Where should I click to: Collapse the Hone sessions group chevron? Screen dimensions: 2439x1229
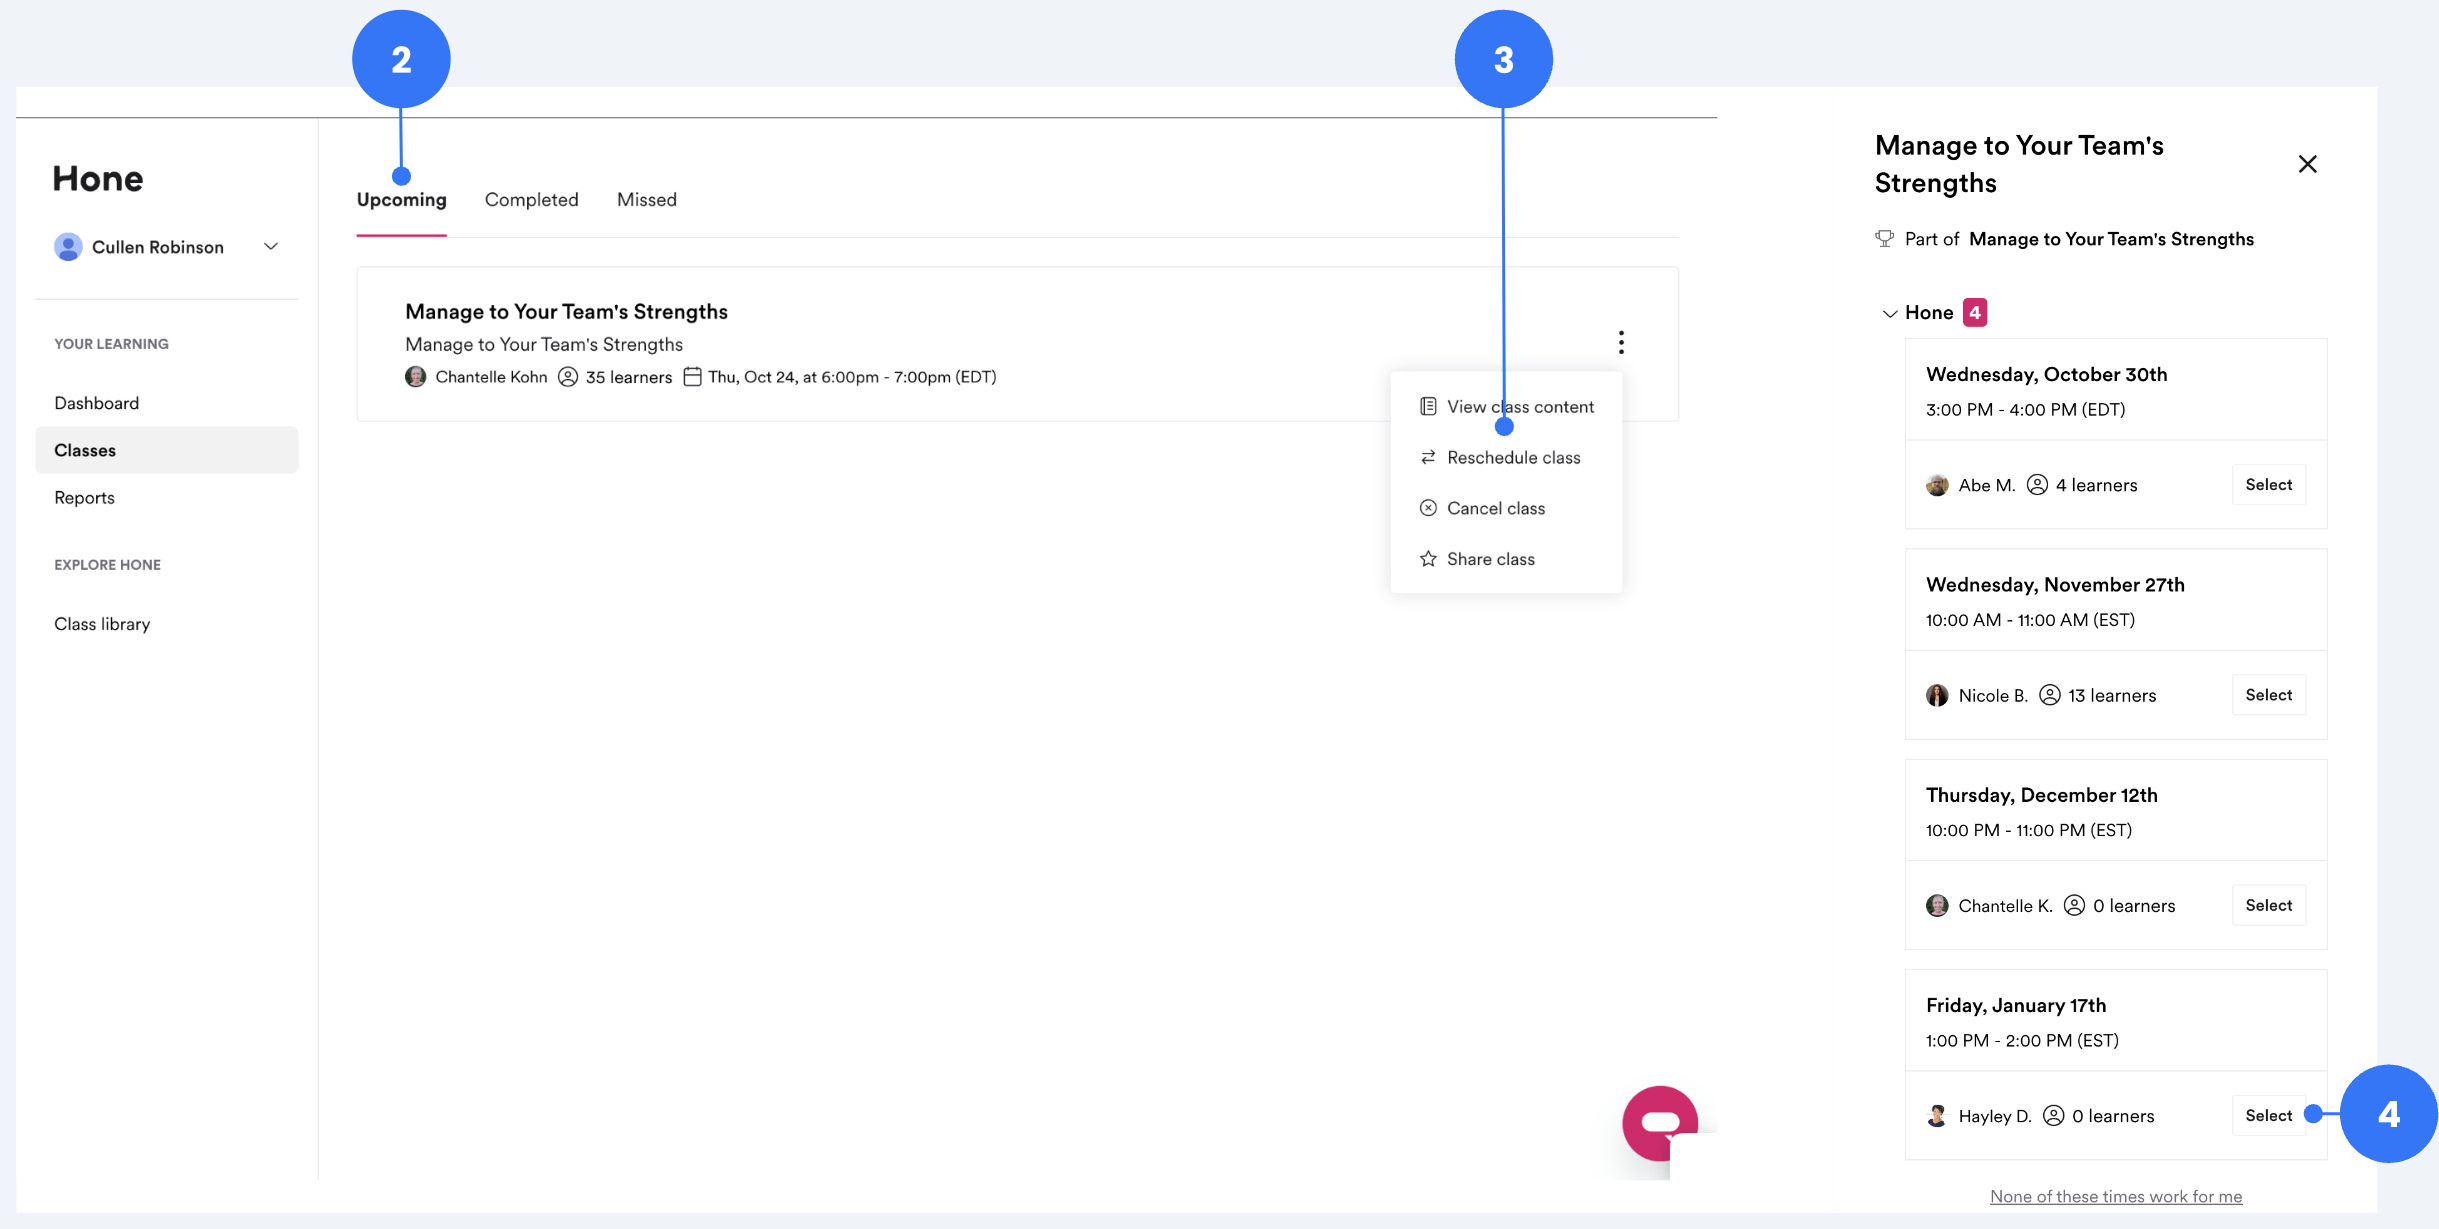click(1889, 314)
